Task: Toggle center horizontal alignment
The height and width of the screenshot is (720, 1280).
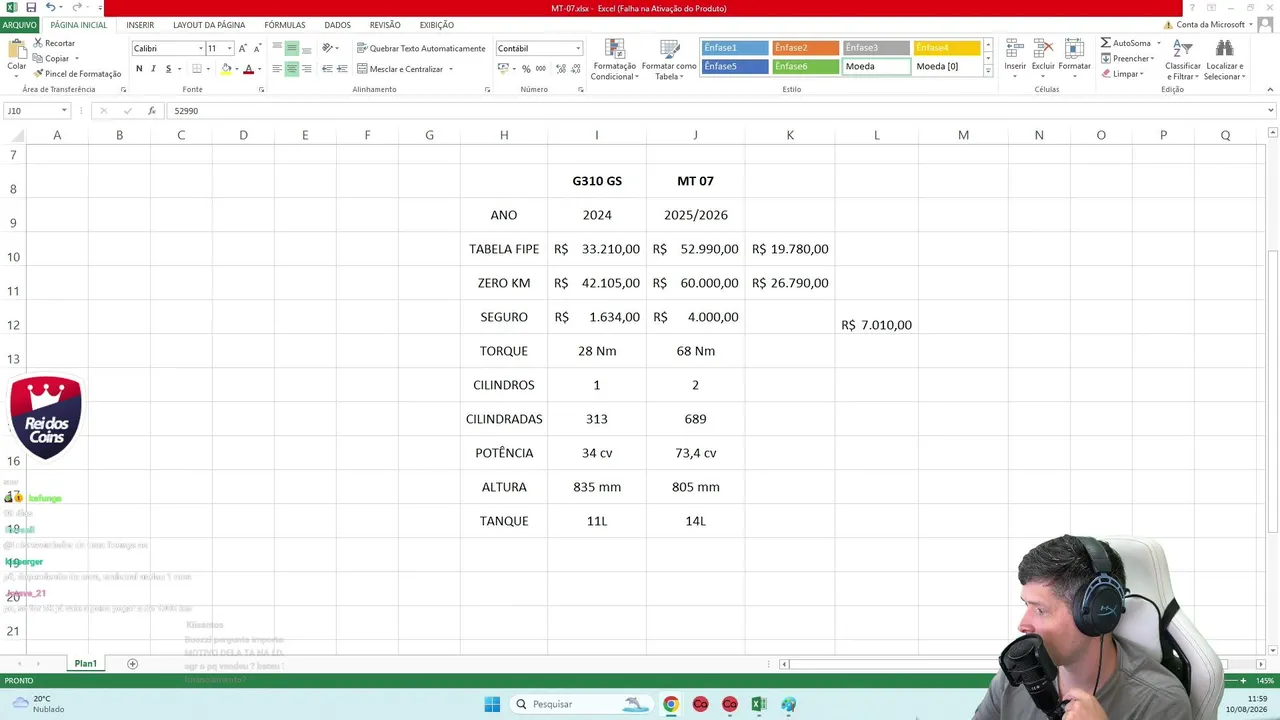Action: (292, 69)
